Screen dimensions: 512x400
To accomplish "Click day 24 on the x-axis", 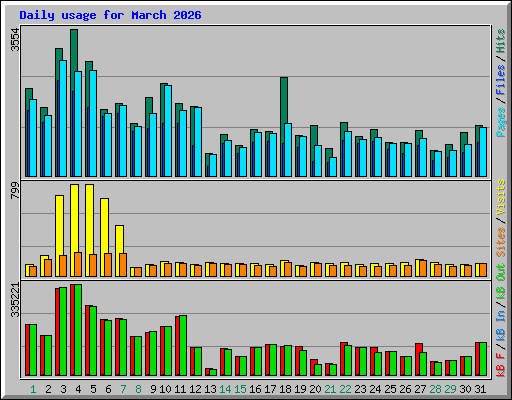I will (x=375, y=389).
